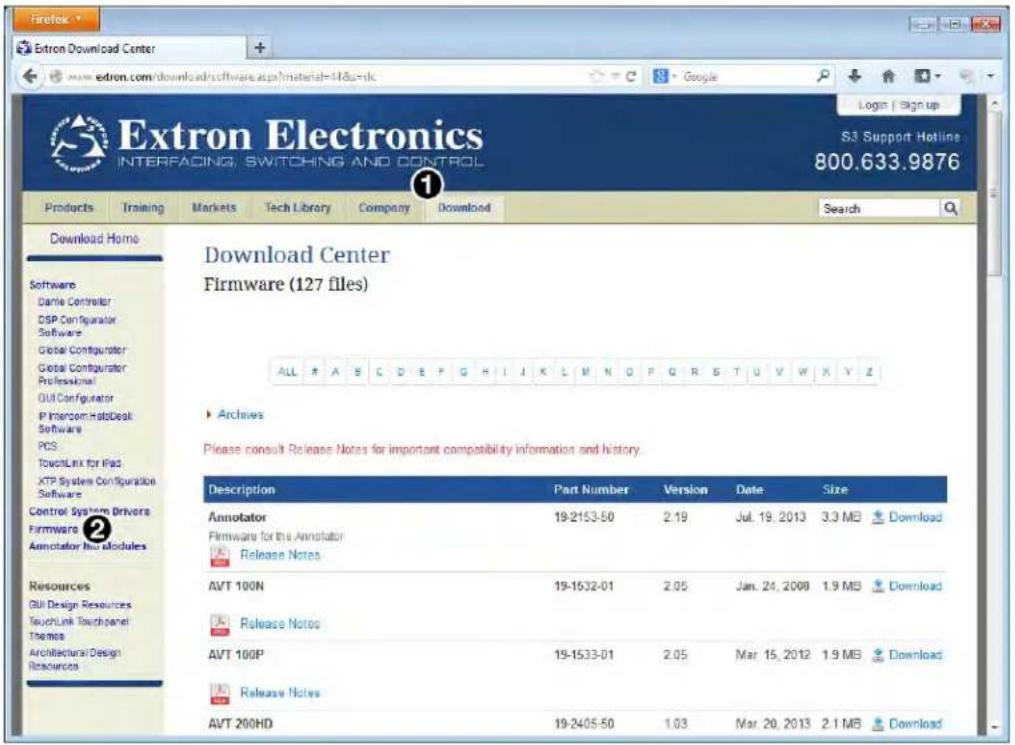The height and width of the screenshot is (745, 1015).
Task: Select the AVT 200HD row title
Action: pyautogui.click(x=240, y=724)
